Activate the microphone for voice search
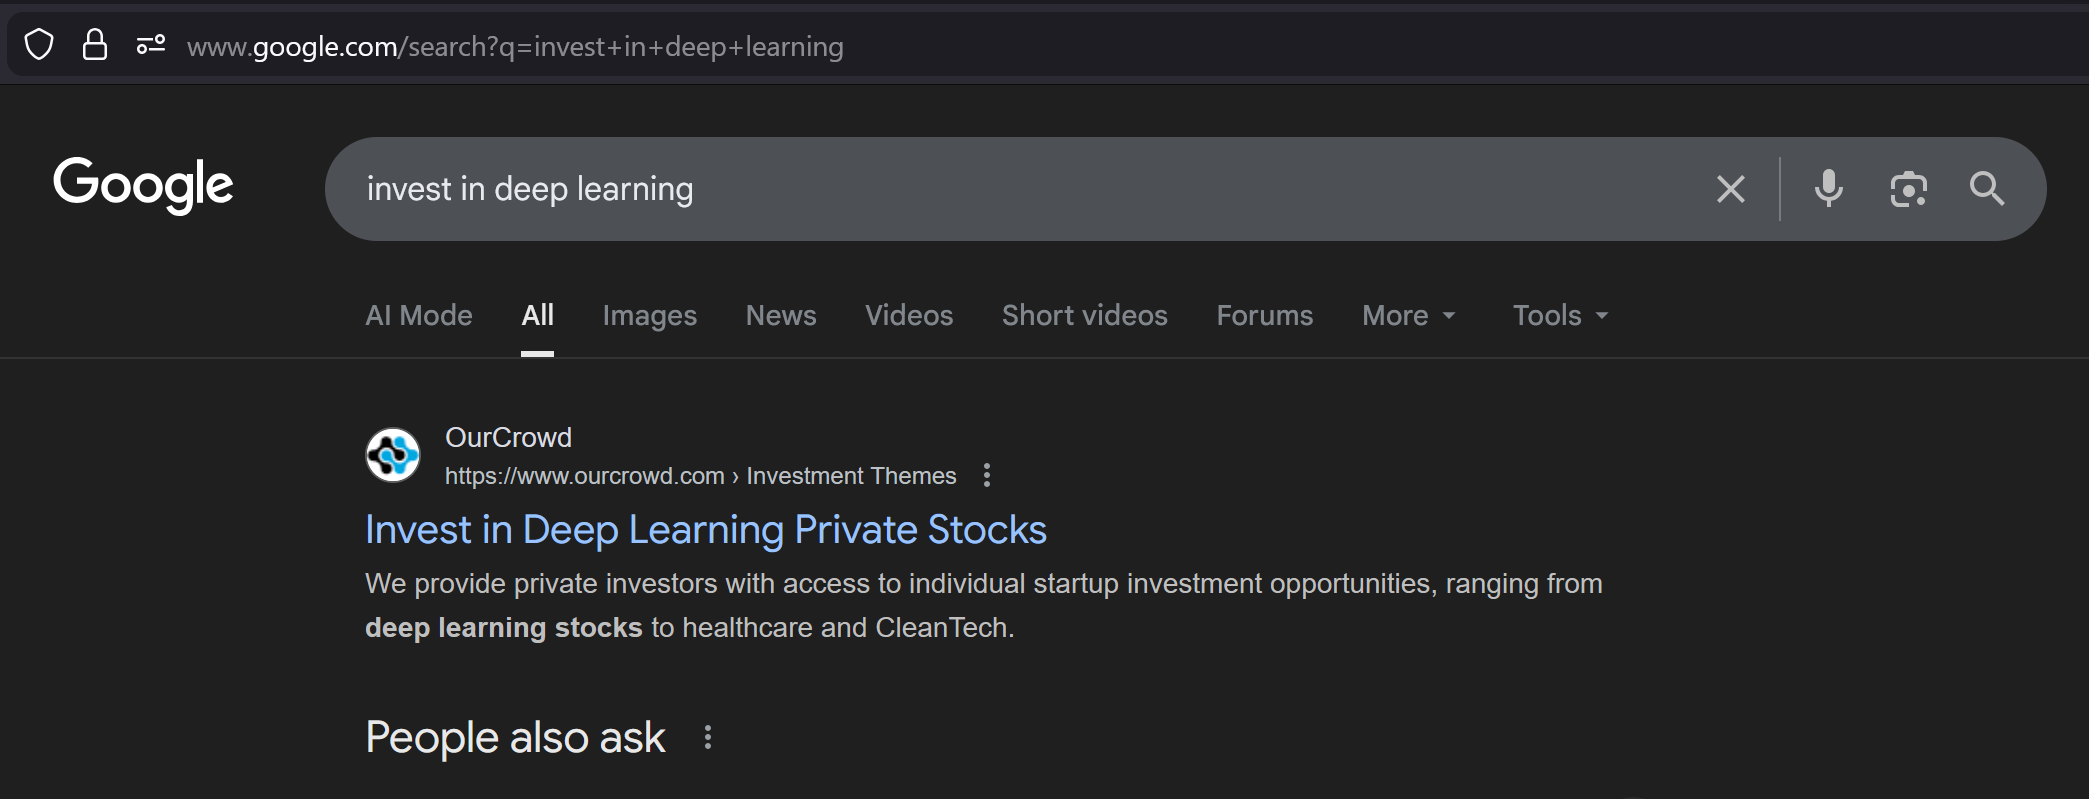Image resolution: width=2089 pixels, height=799 pixels. pyautogui.click(x=1829, y=189)
